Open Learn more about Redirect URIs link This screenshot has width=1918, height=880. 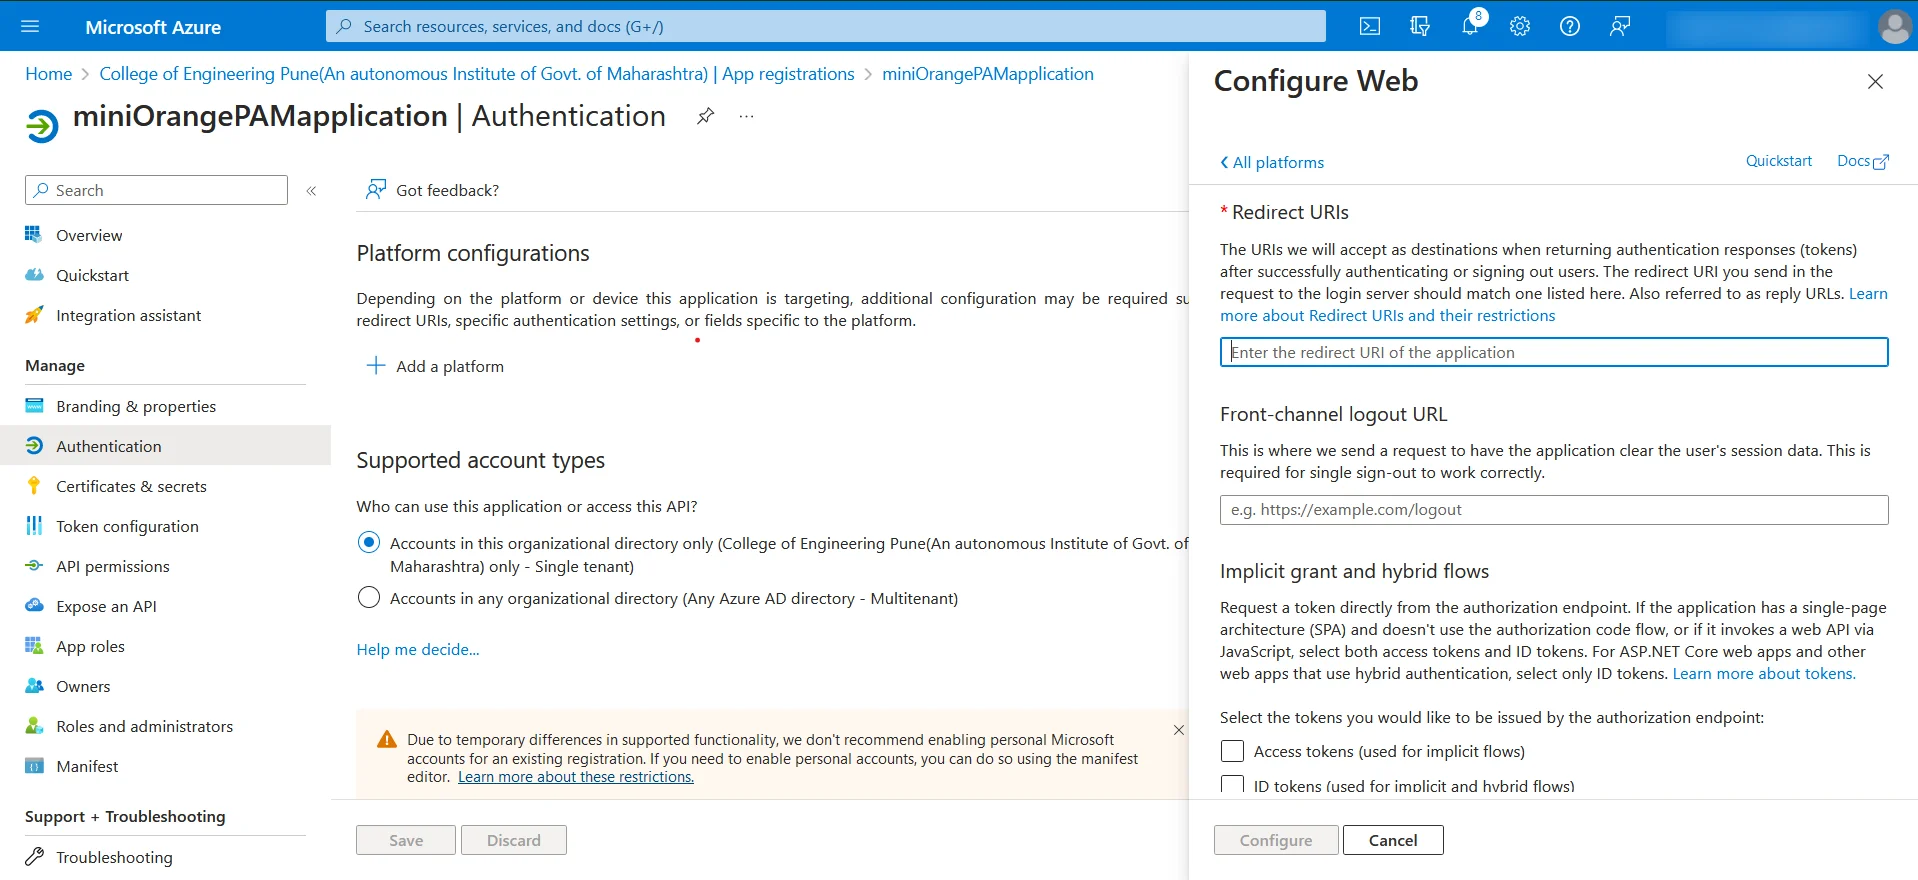coord(1388,315)
